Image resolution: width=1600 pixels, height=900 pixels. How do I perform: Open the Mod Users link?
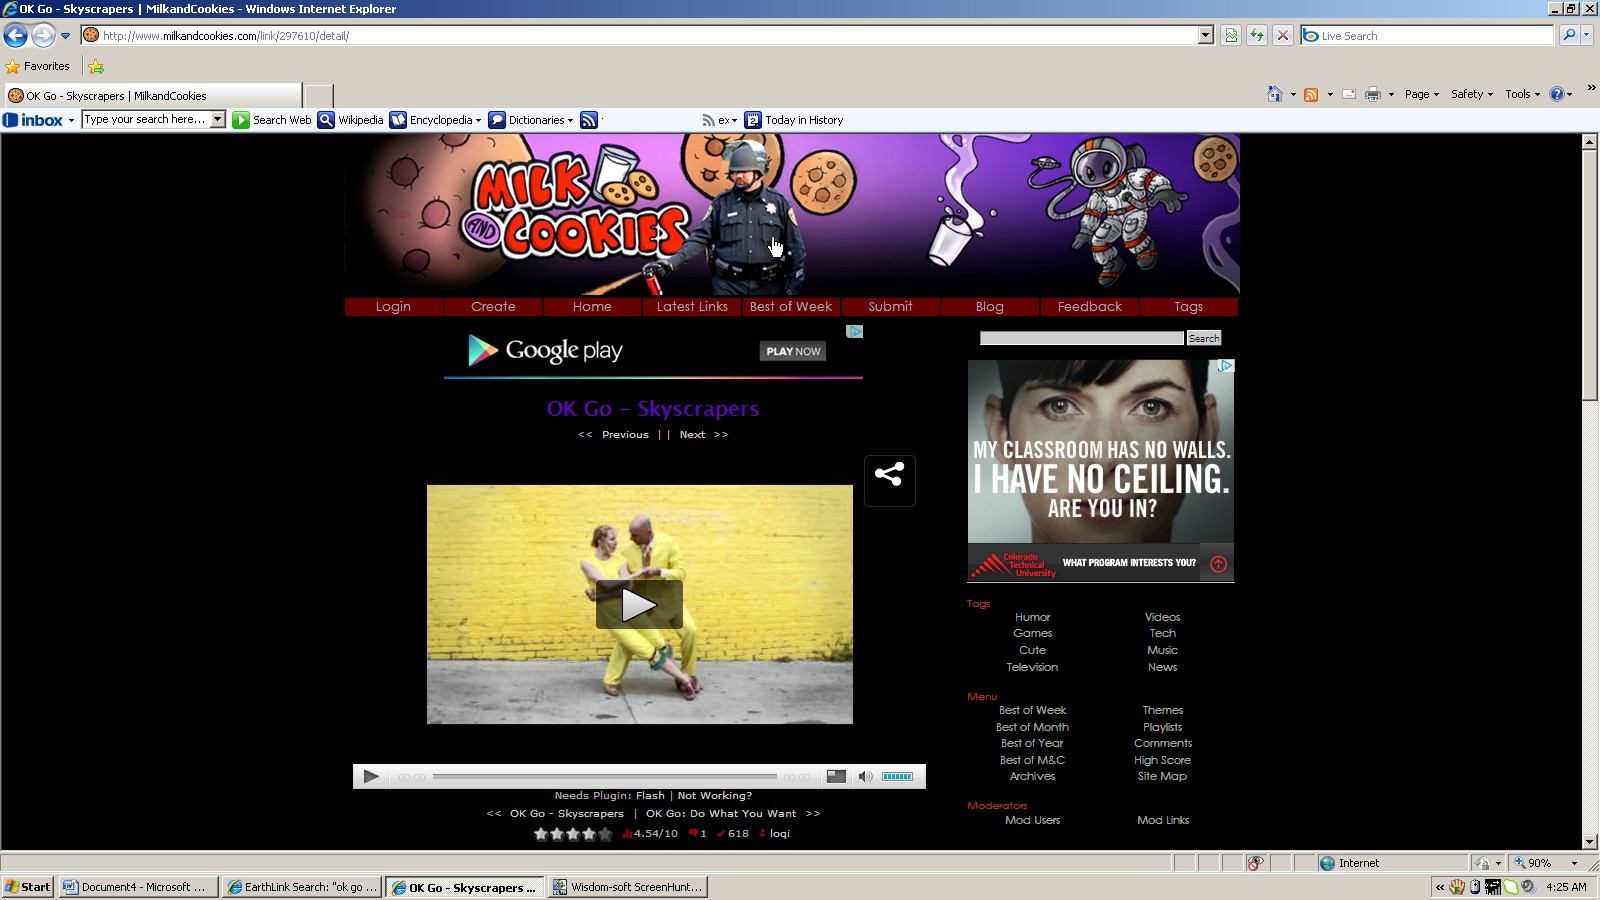pos(1033,820)
